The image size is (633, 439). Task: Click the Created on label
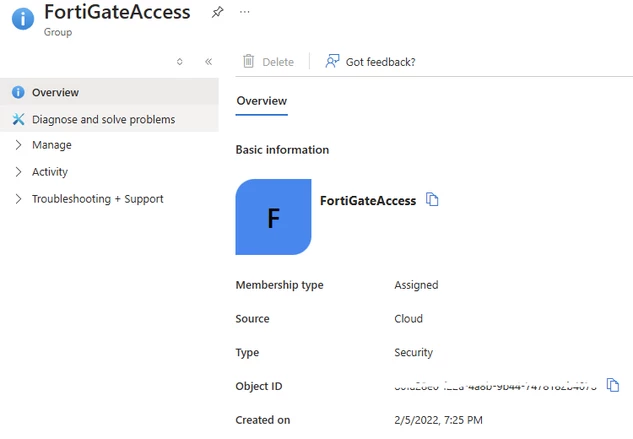(263, 420)
